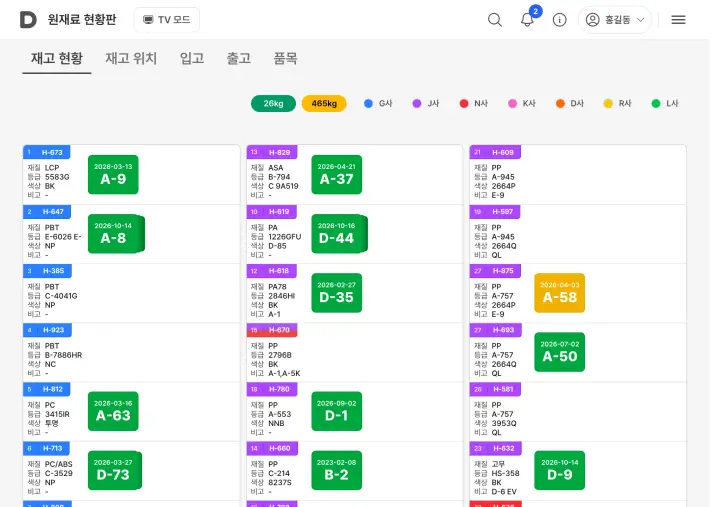This screenshot has height=507, width=720.
Task: Click the green 26kg badge
Action: coord(273,103)
